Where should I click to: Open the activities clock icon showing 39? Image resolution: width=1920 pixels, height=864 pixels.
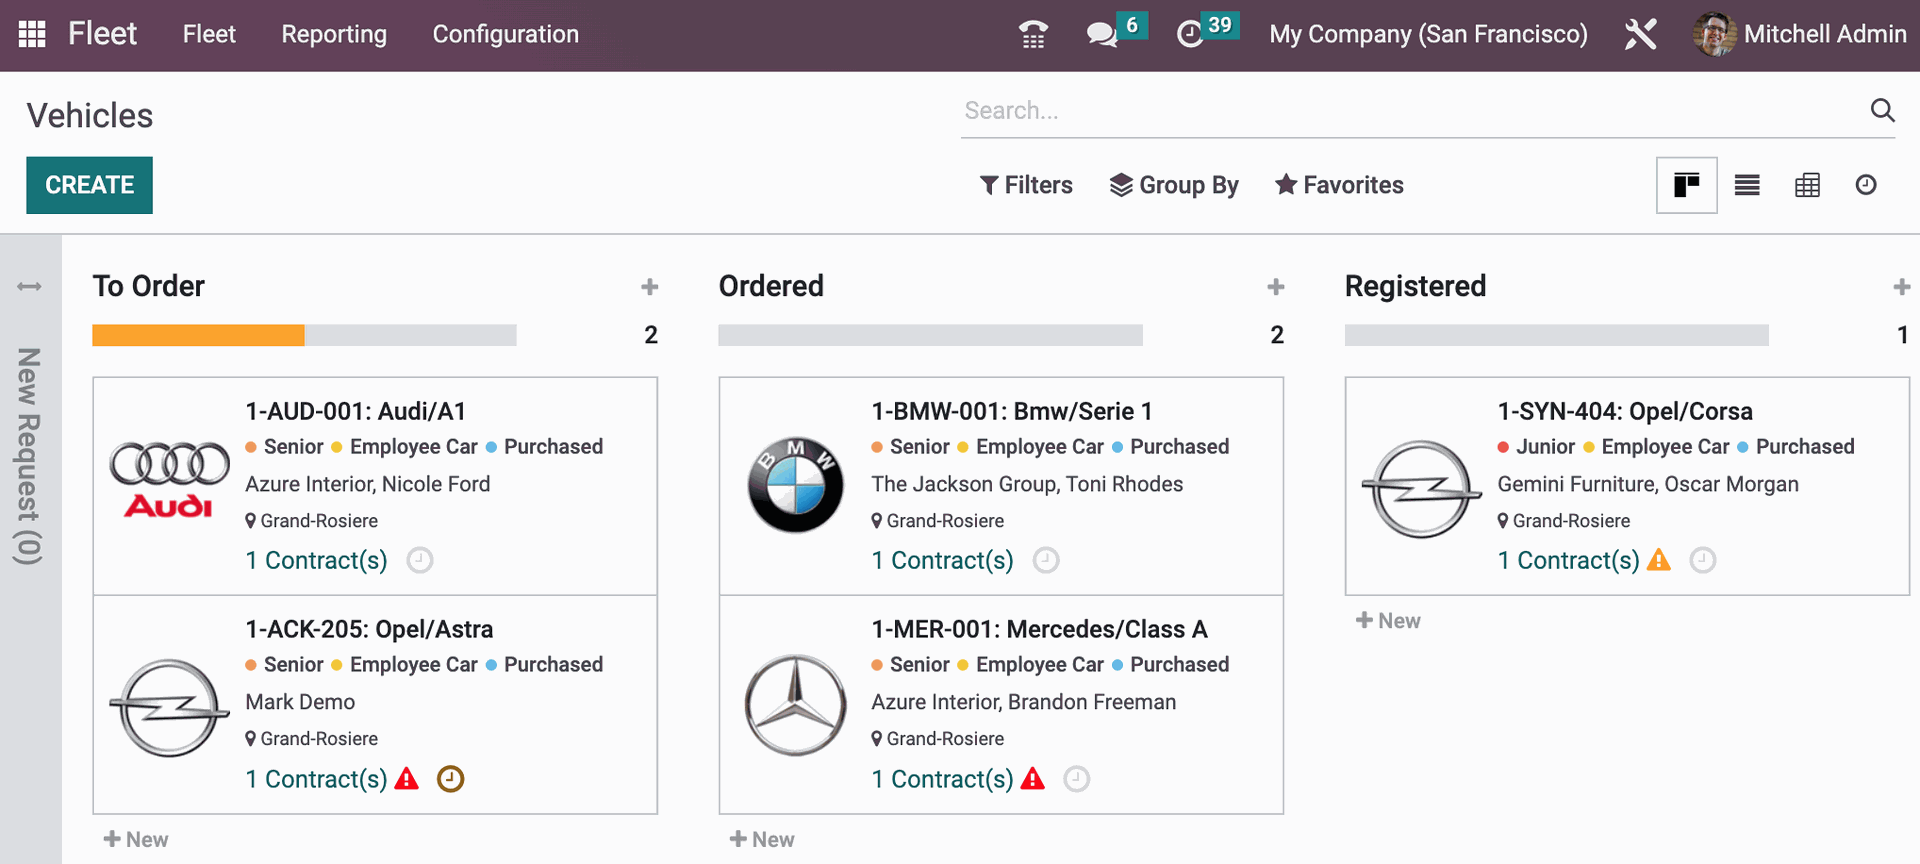click(x=1190, y=34)
